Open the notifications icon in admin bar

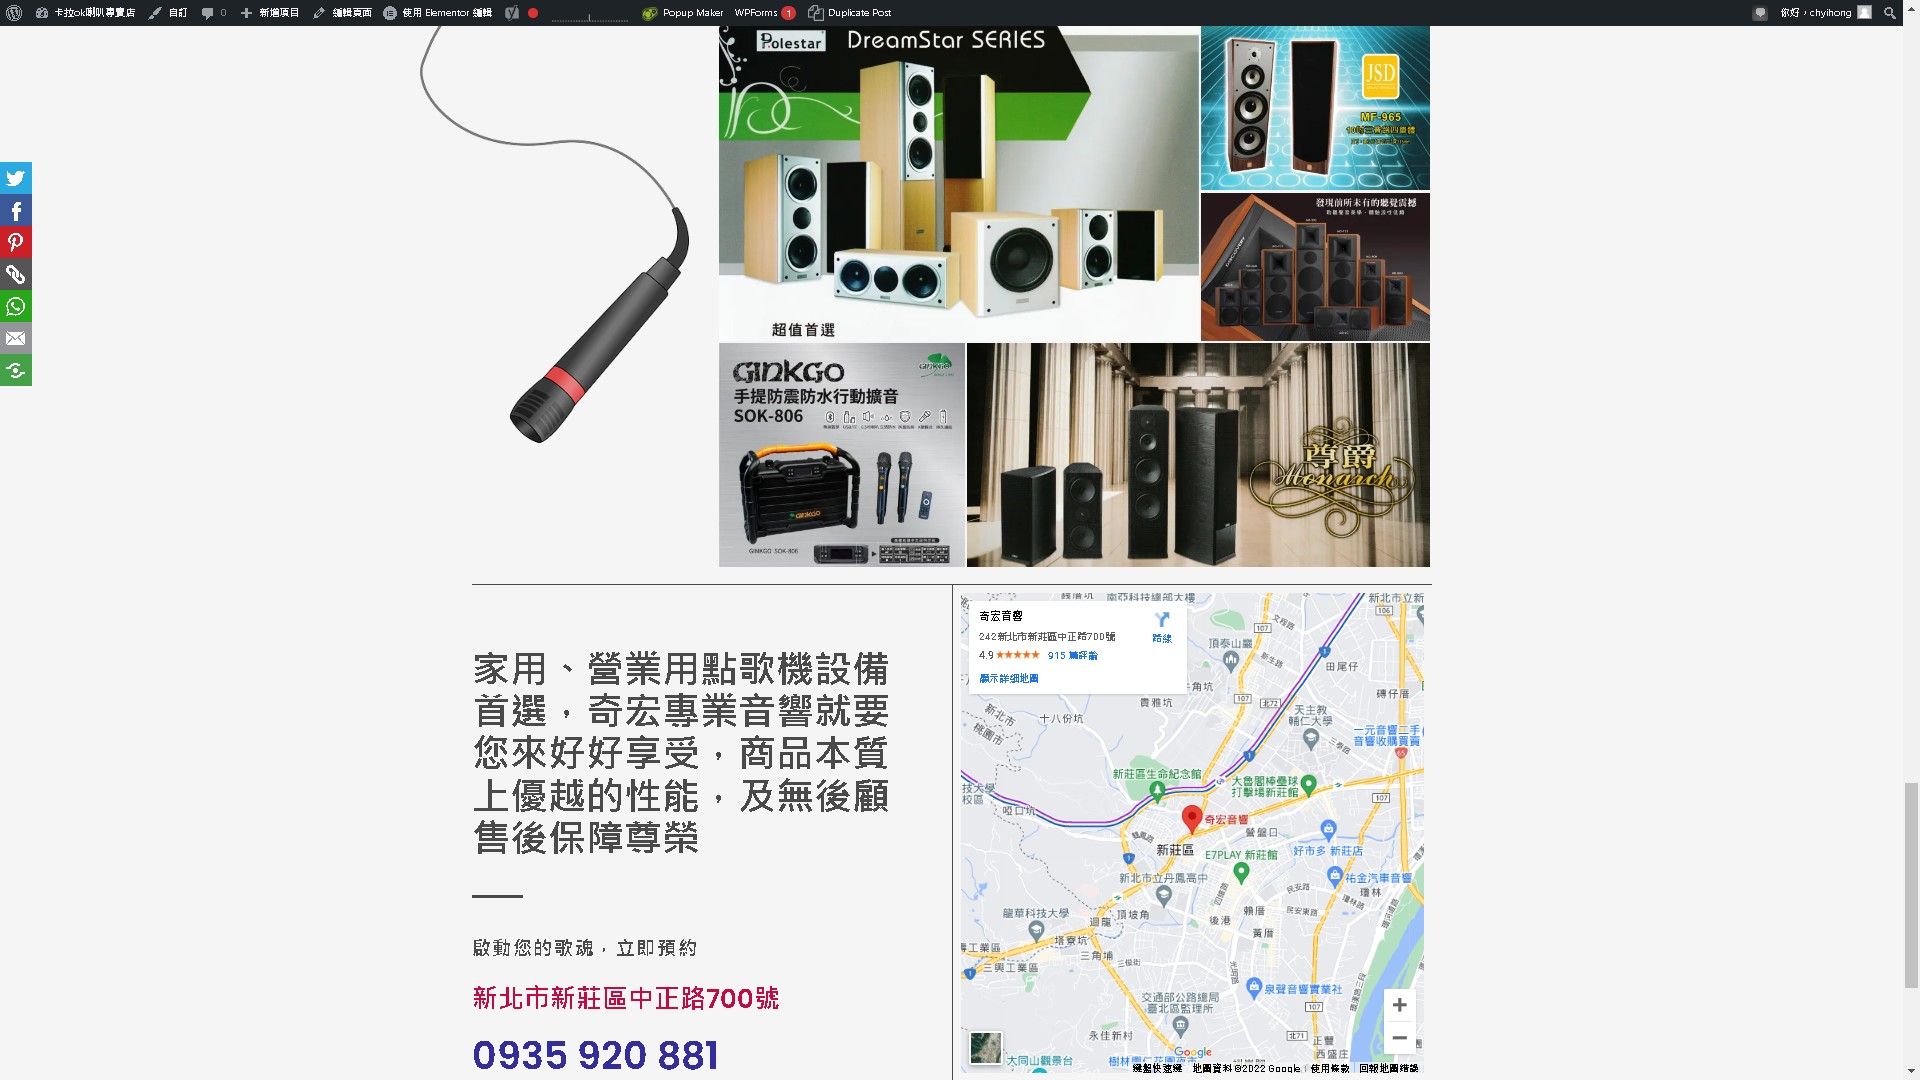1760,13
